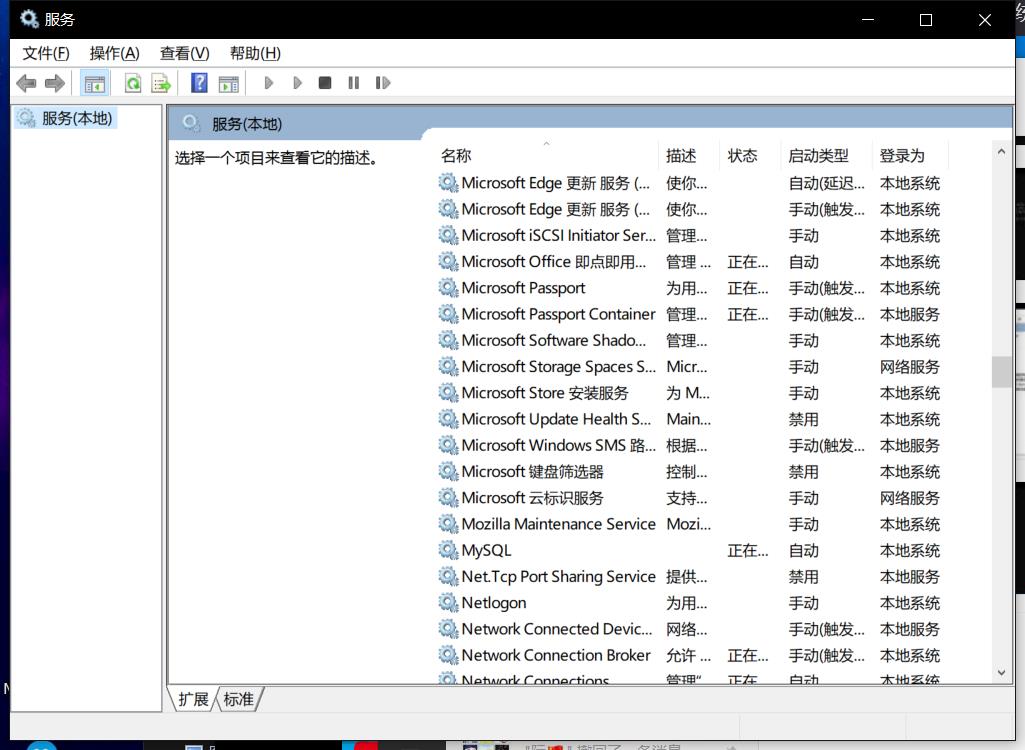Switch to the 标准 tab

click(x=239, y=699)
